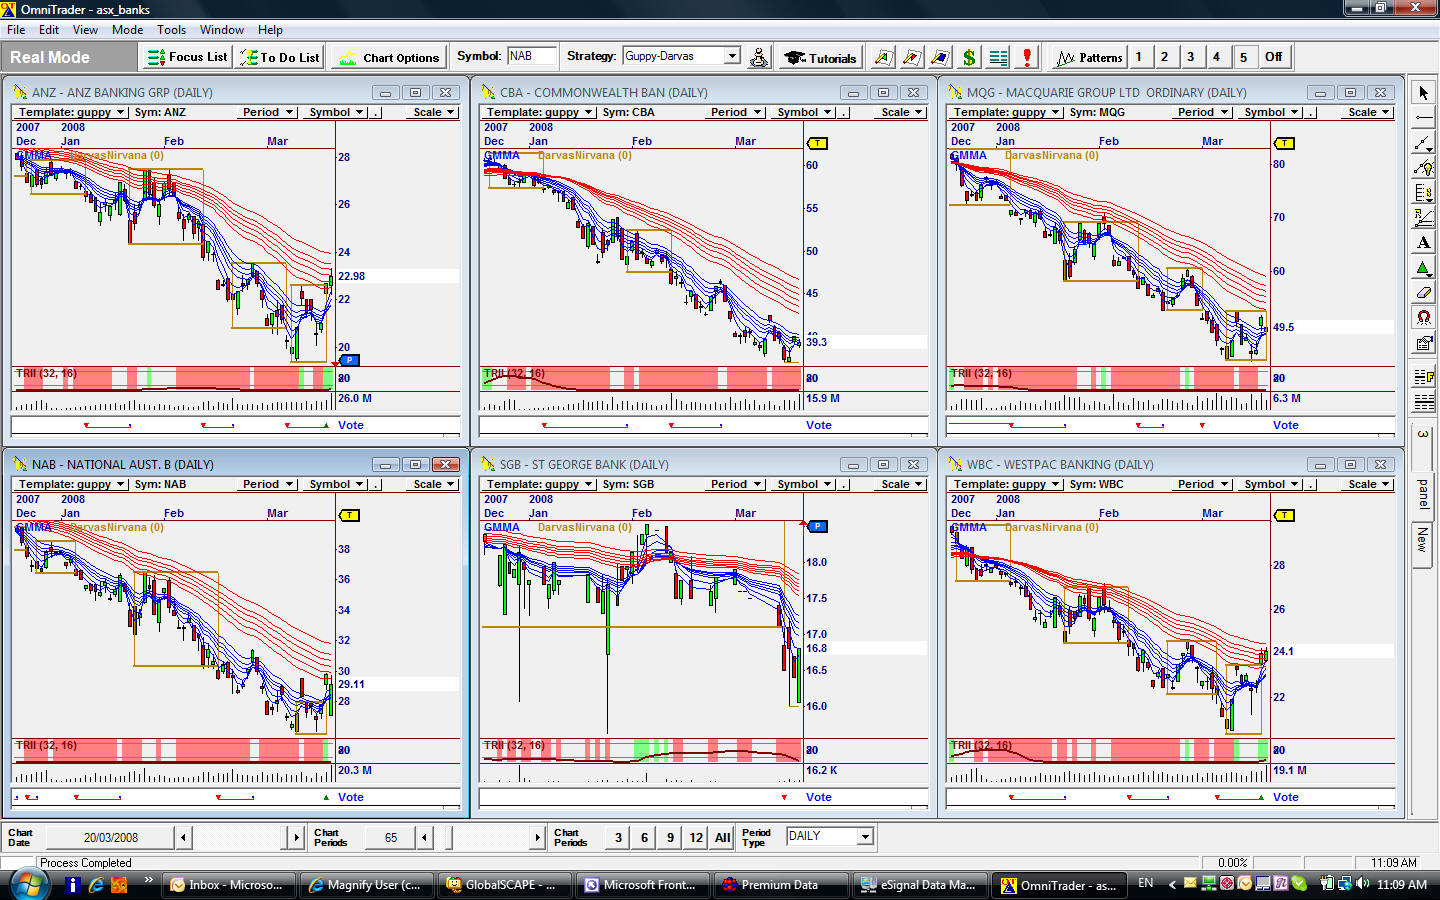Viewport: 1440px width, 900px height.
Task: Open the Mode menu
Action: click(127, 29)
